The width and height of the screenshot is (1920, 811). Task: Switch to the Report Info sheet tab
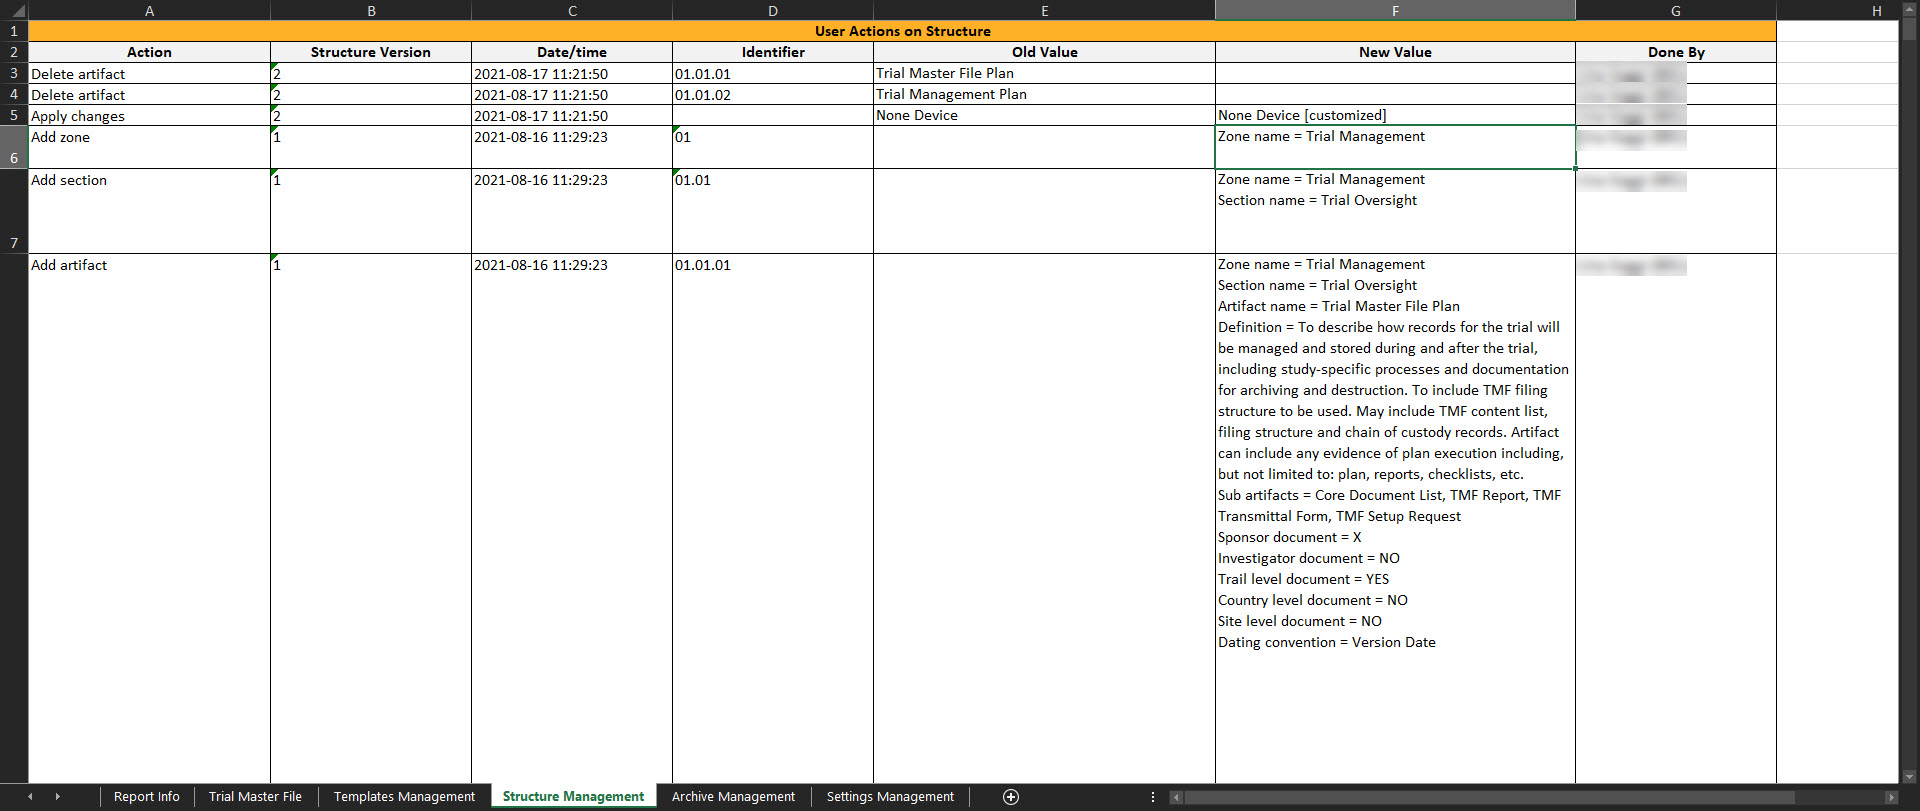coord(146,797)
